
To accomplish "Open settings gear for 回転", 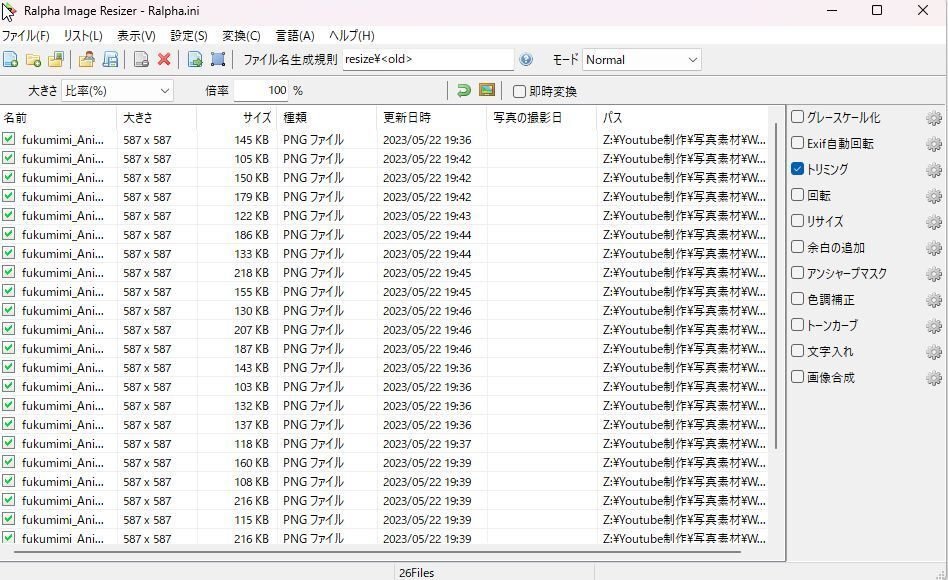I will coord(933,196).
